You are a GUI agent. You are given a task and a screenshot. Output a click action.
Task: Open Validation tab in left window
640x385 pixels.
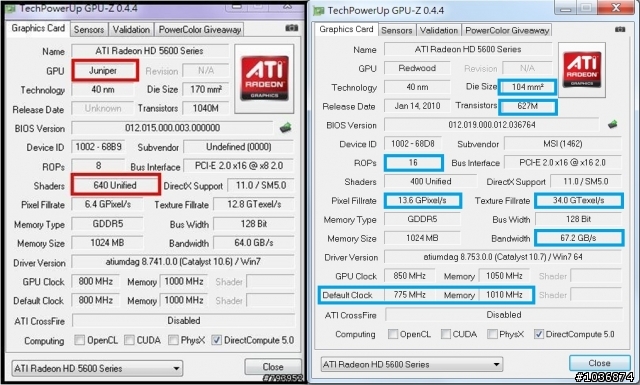point(131,30)
